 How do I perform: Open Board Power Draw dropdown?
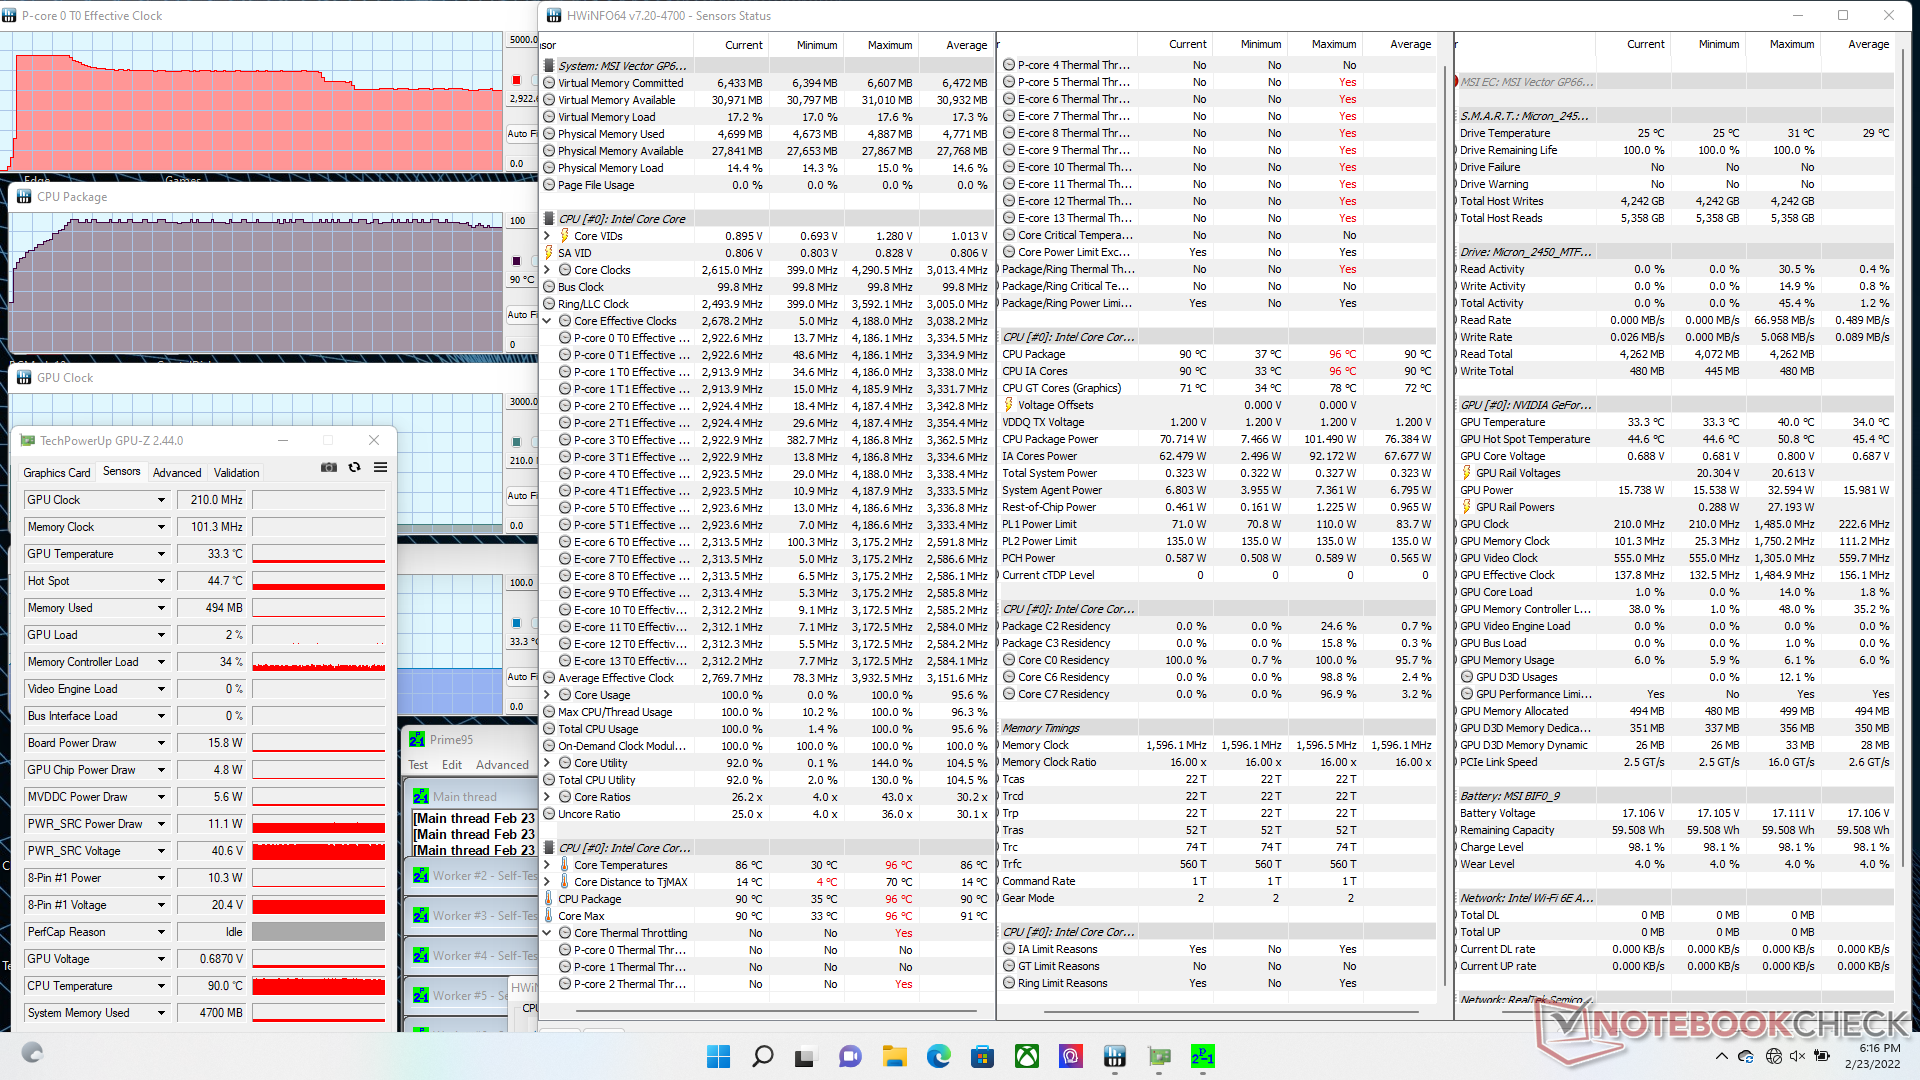(x=160, y=743)
